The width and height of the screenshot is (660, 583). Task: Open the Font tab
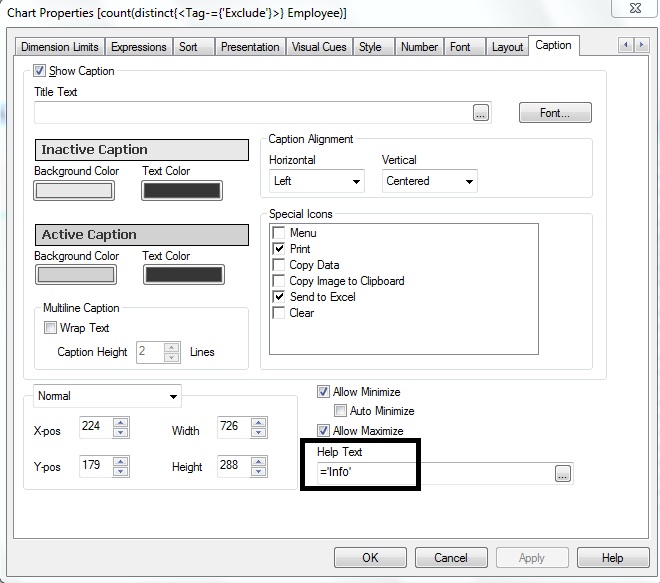pyautogui.click(x=465, y=47)
